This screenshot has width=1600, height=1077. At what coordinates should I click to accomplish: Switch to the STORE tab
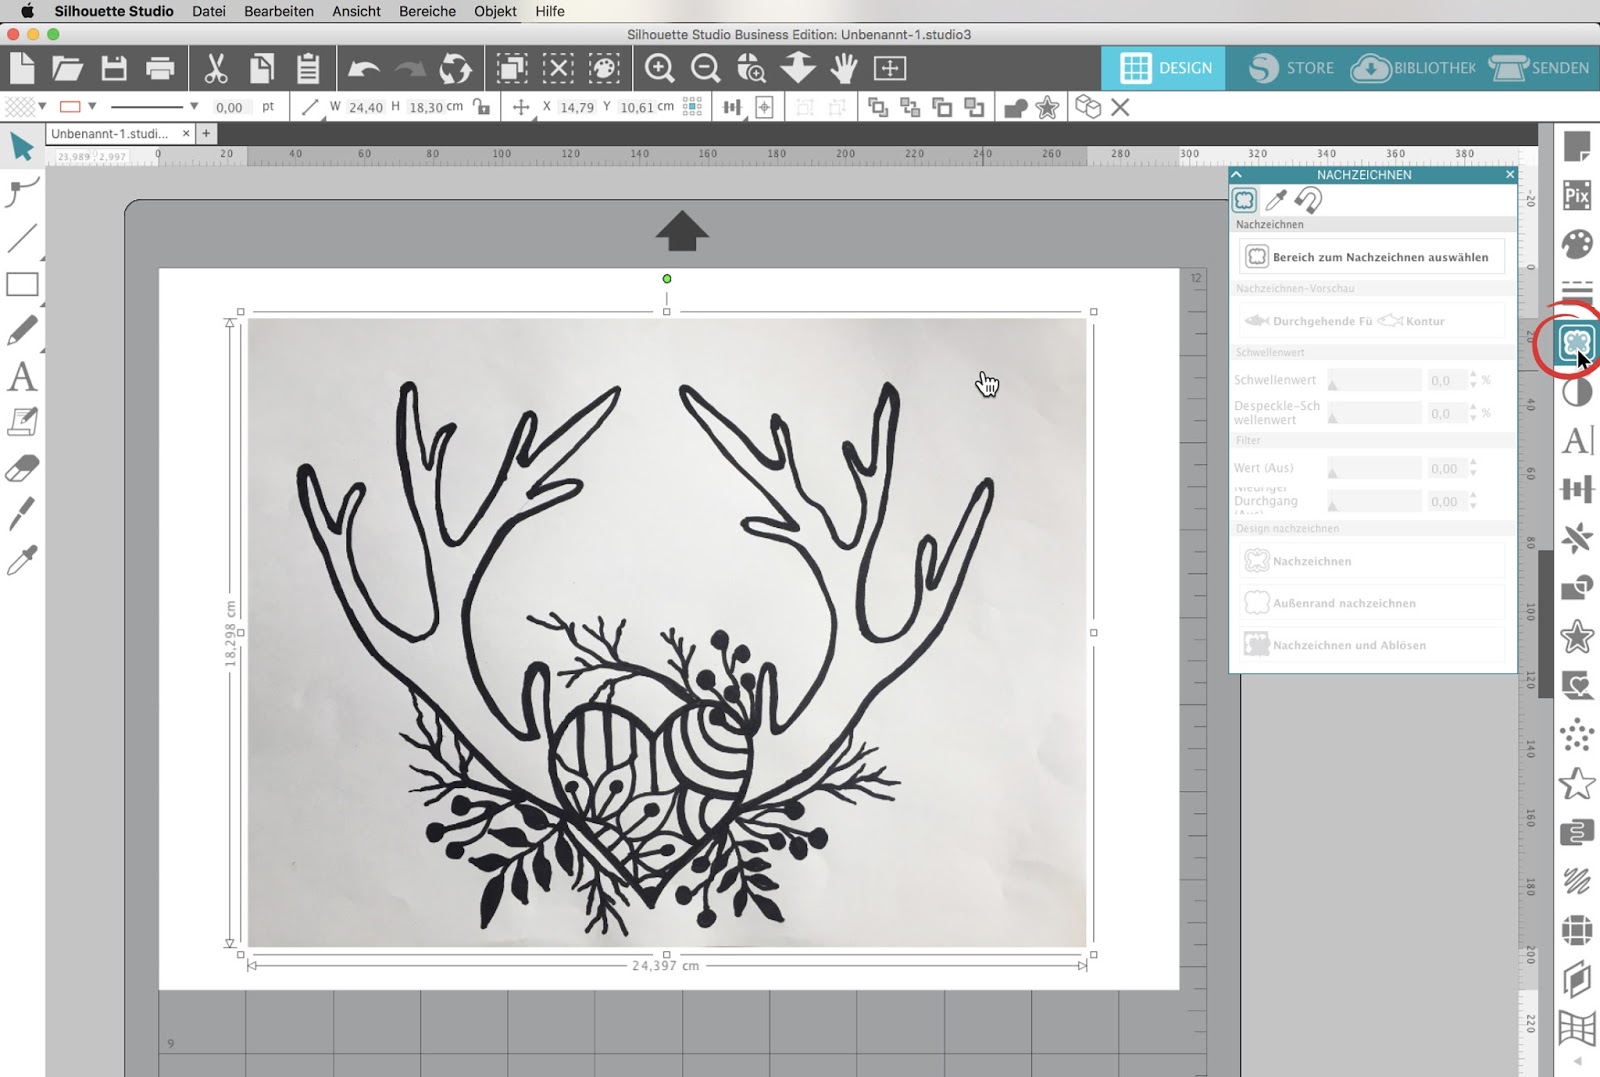tap(1291, 68)
